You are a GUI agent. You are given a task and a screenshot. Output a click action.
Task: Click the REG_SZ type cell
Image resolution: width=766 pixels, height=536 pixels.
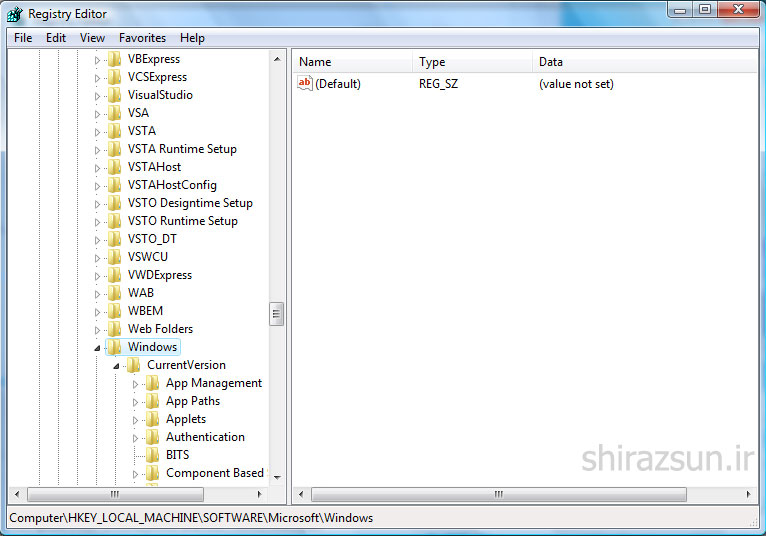click(x=438, y=84)
